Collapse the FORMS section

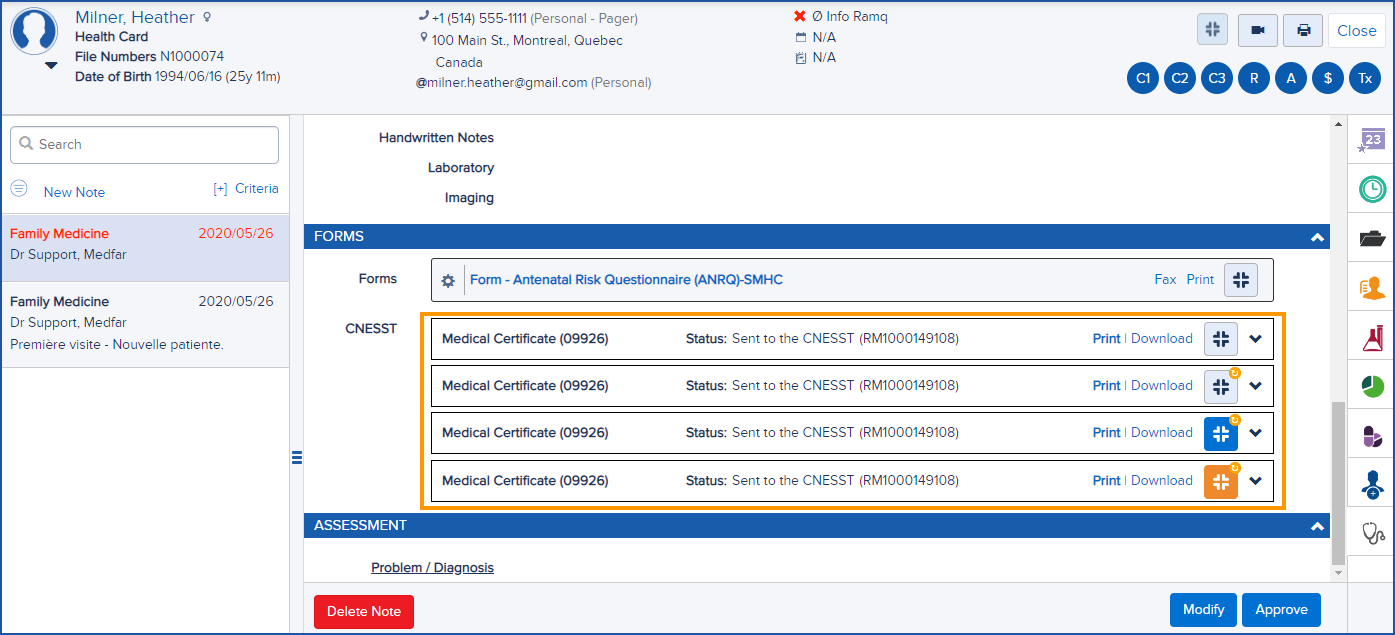[x=1318, y=237]
